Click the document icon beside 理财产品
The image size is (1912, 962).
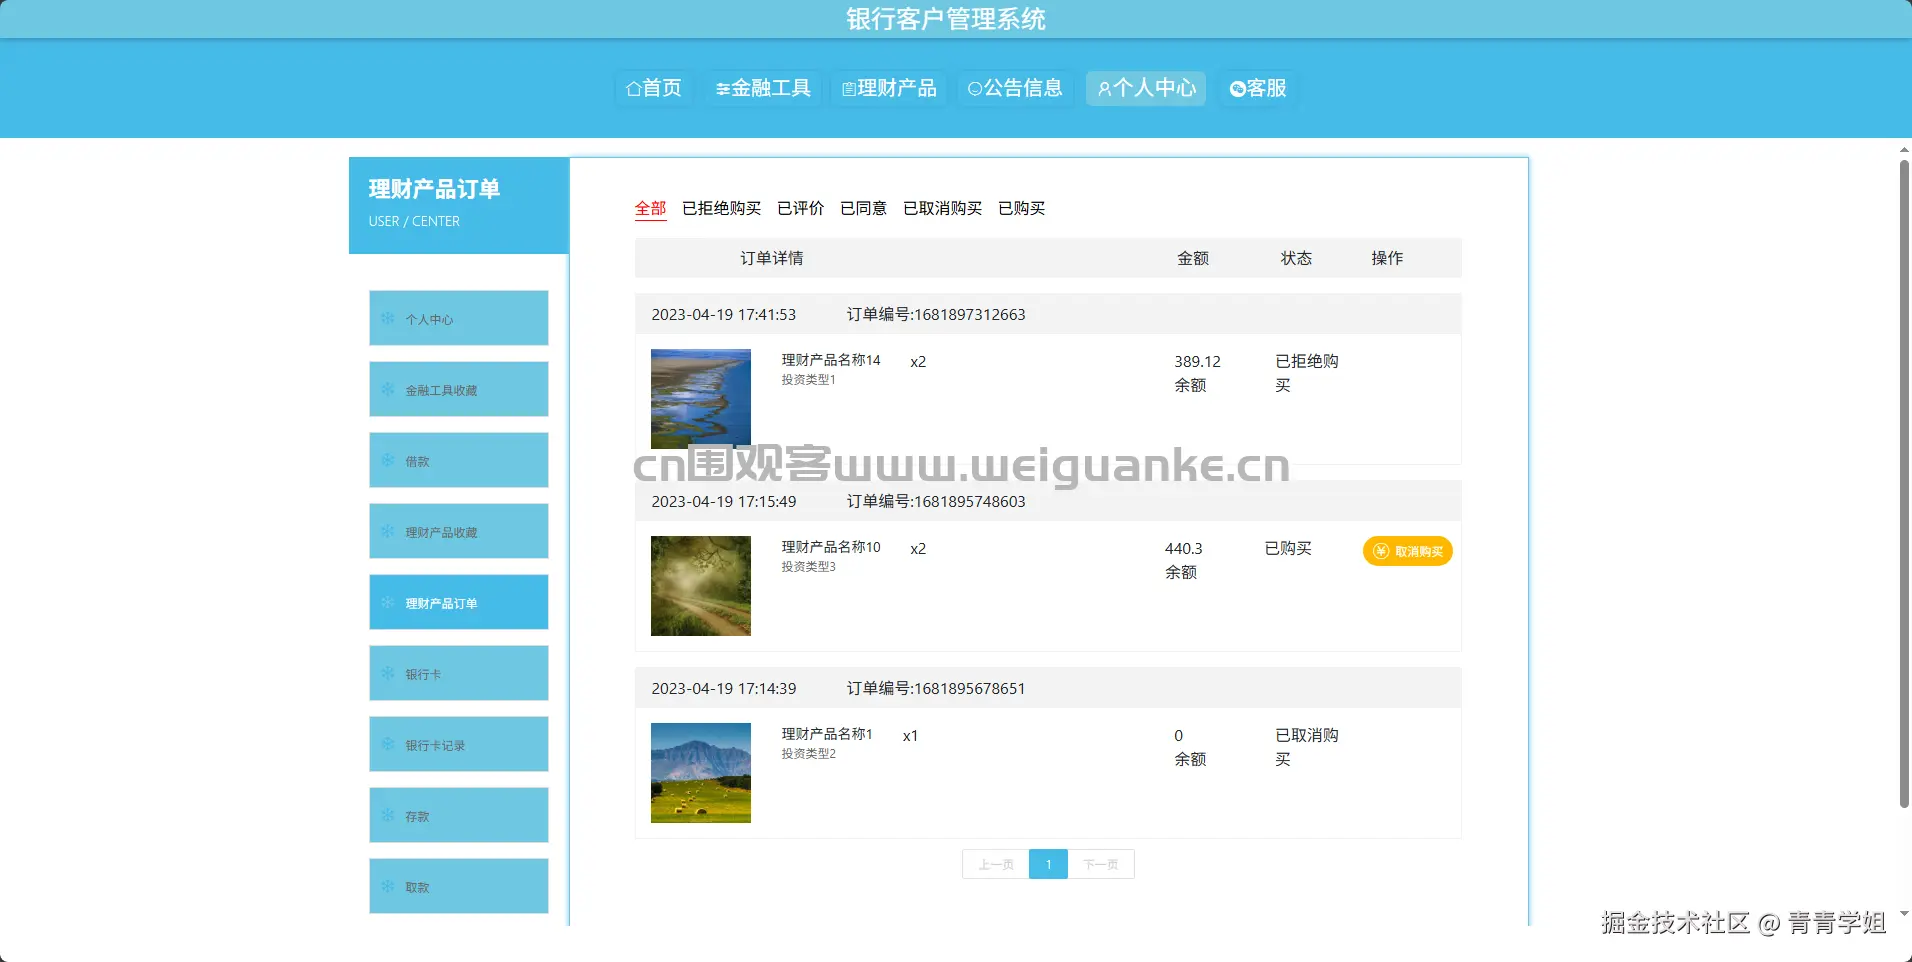[848, 89]
